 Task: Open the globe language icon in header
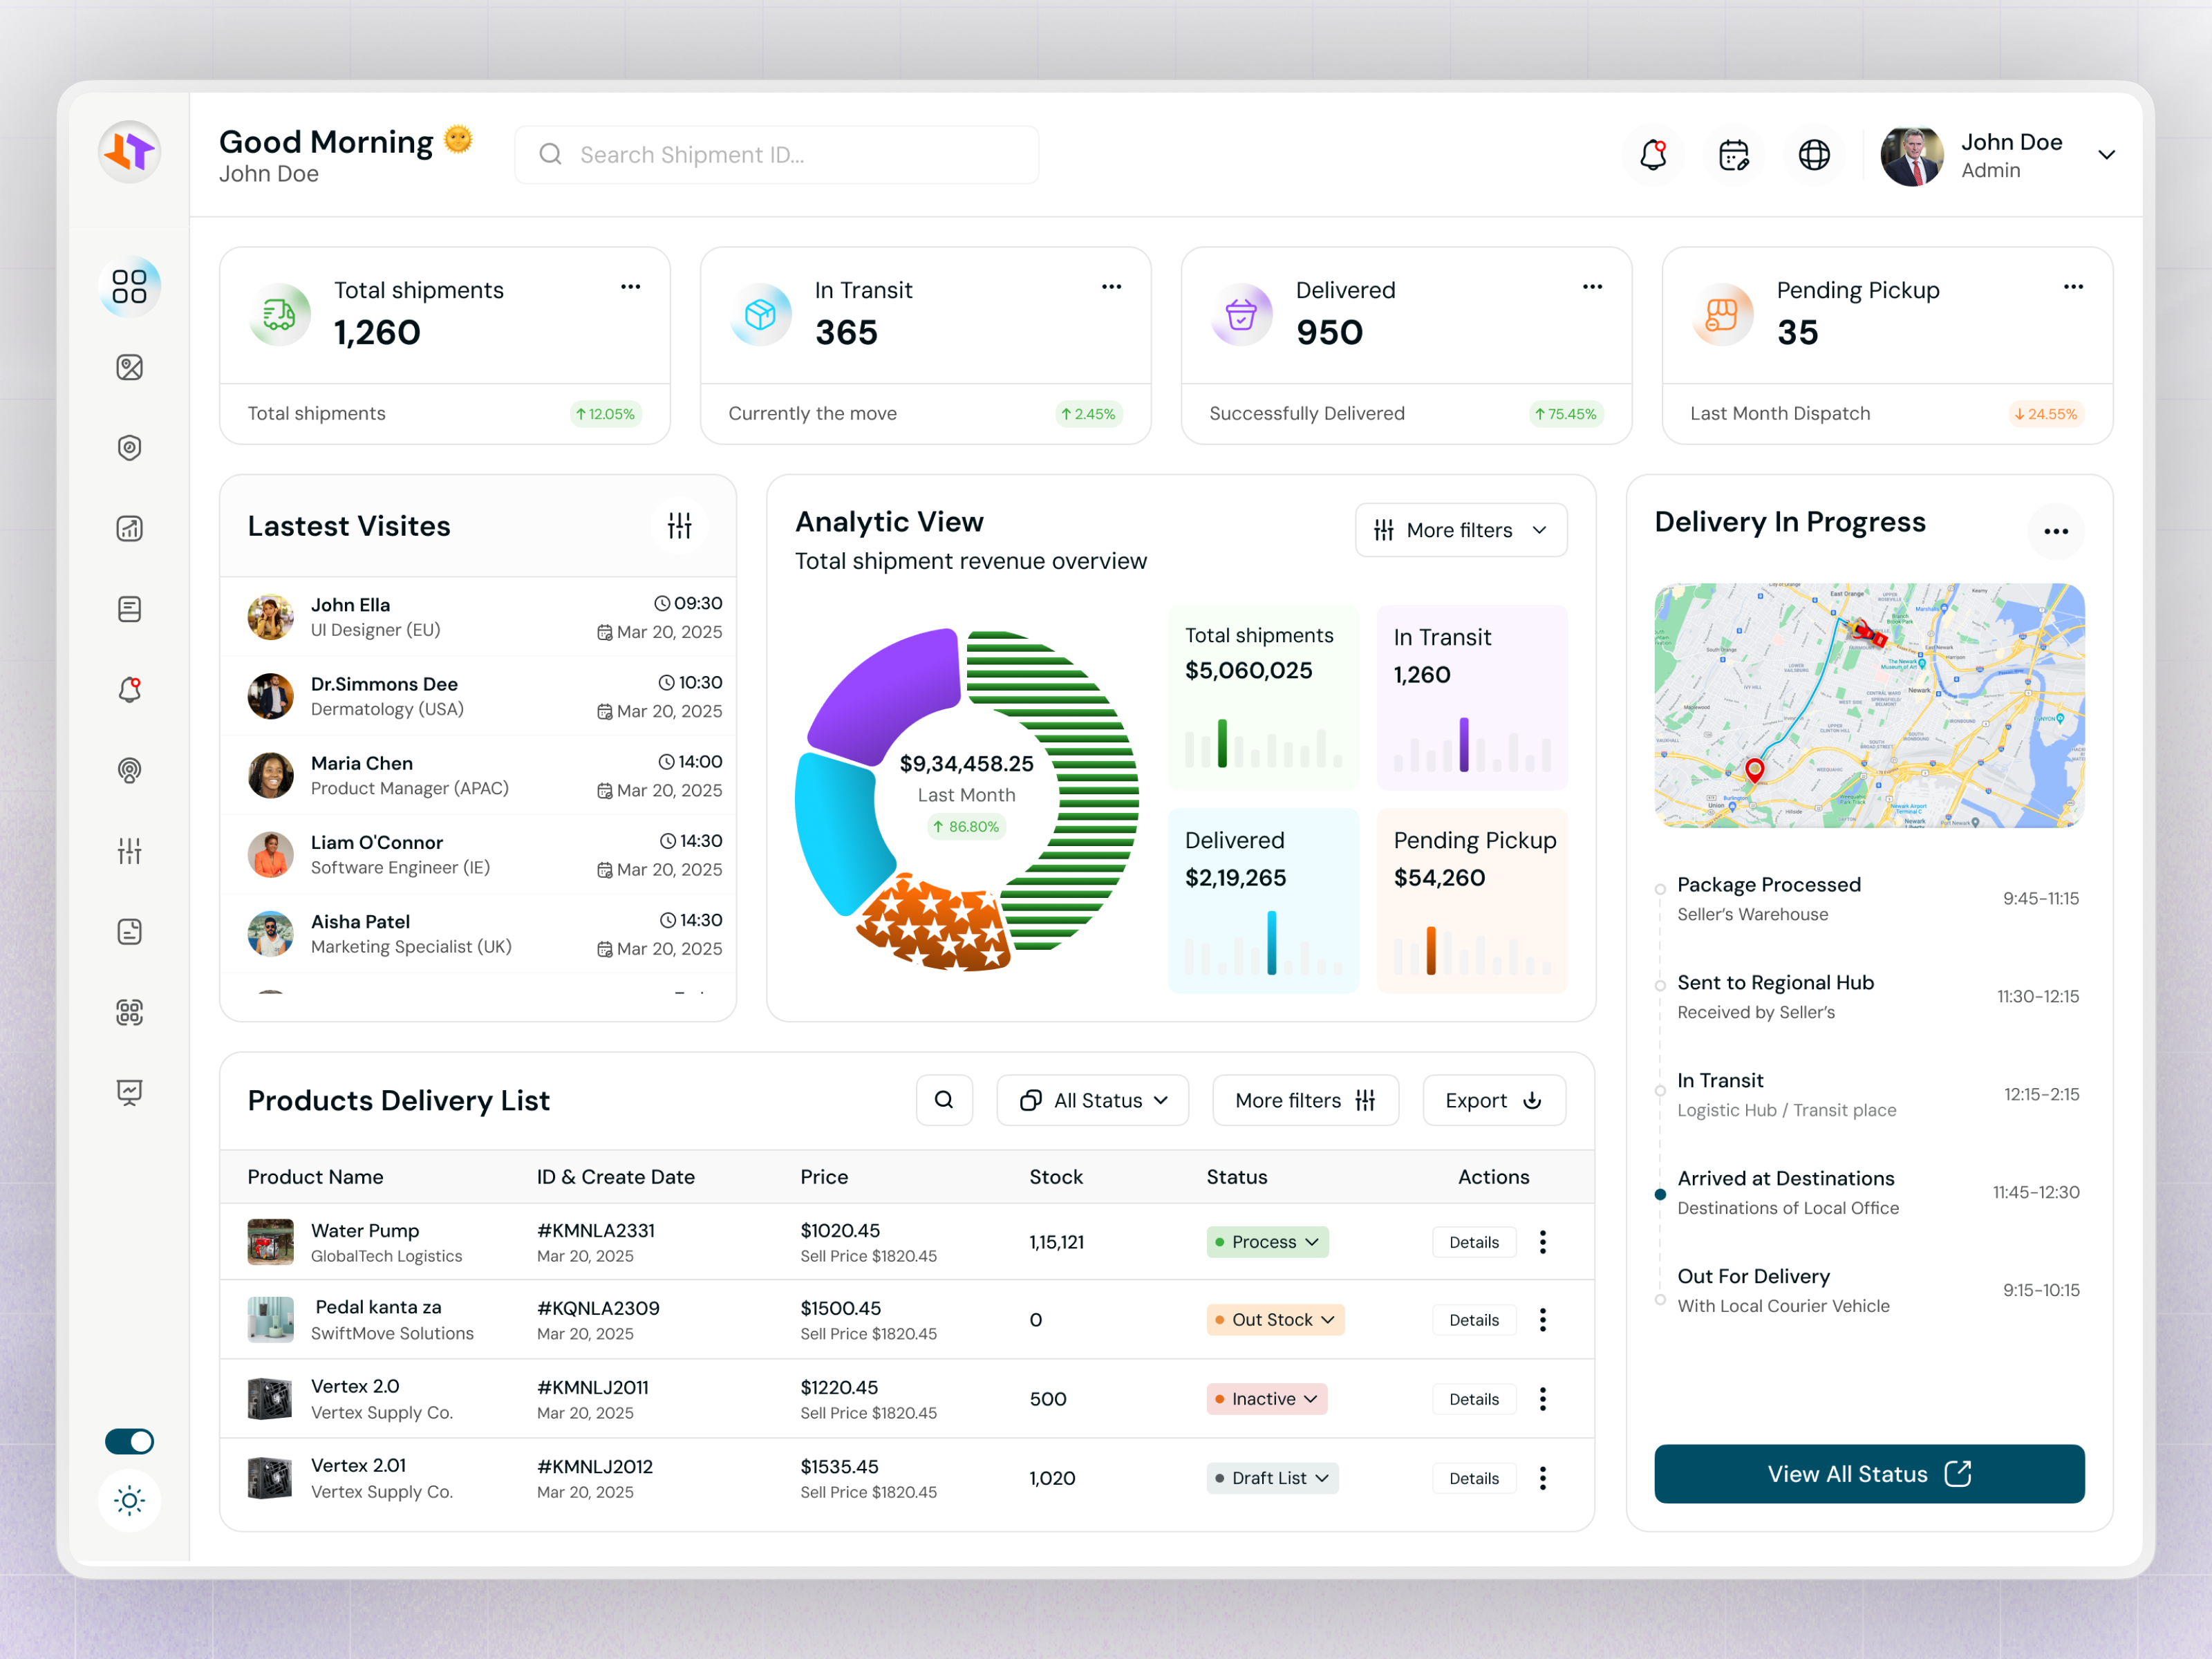(x=1814, y=154)
